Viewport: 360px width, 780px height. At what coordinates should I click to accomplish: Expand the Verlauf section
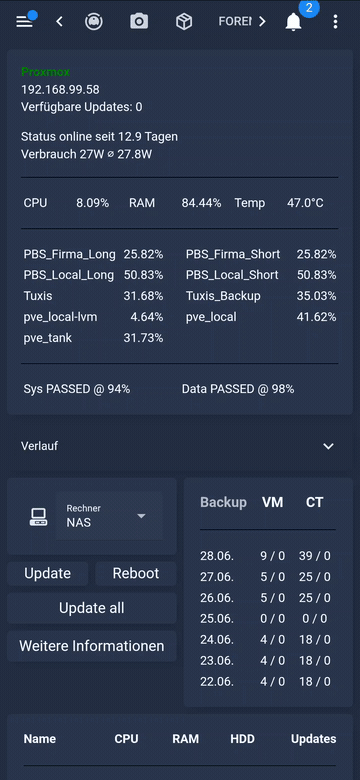coord(180,446)
